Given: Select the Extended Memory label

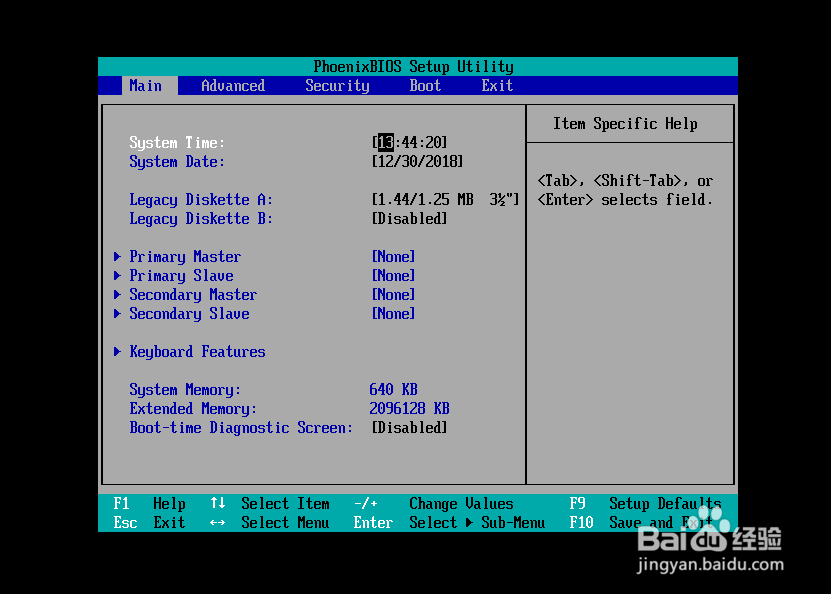Looking at the screenshot, I should [x=193, y=409].
